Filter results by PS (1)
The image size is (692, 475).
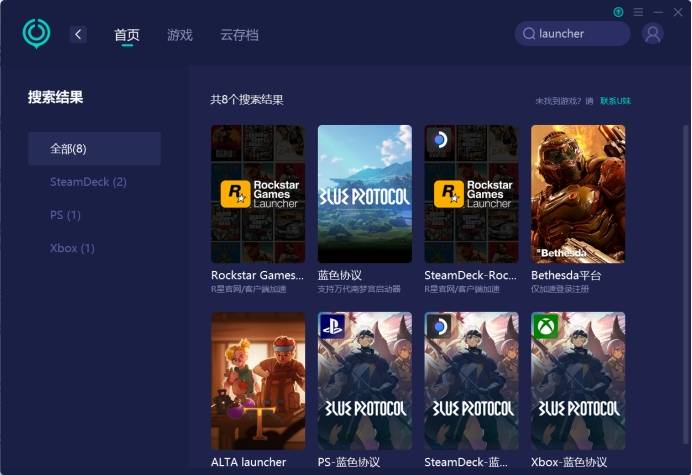pos(65,215)
